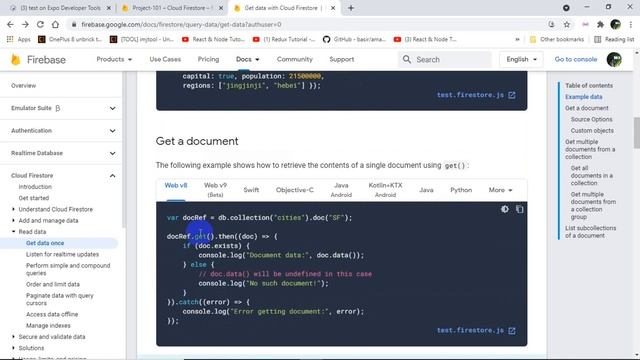Jump to List subcollections of a document
Screen dimensions: 640x360
pyautogui.click(x=590, y=232)
